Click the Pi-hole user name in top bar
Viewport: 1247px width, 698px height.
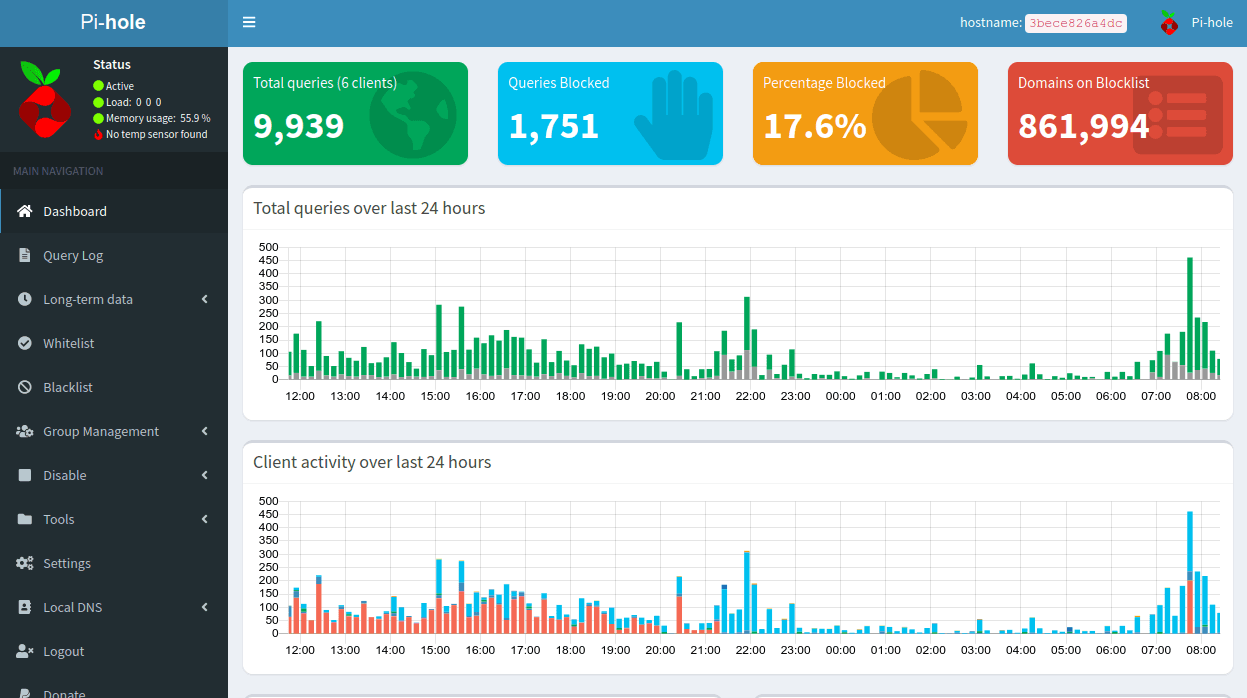(x=1212, y=22)
